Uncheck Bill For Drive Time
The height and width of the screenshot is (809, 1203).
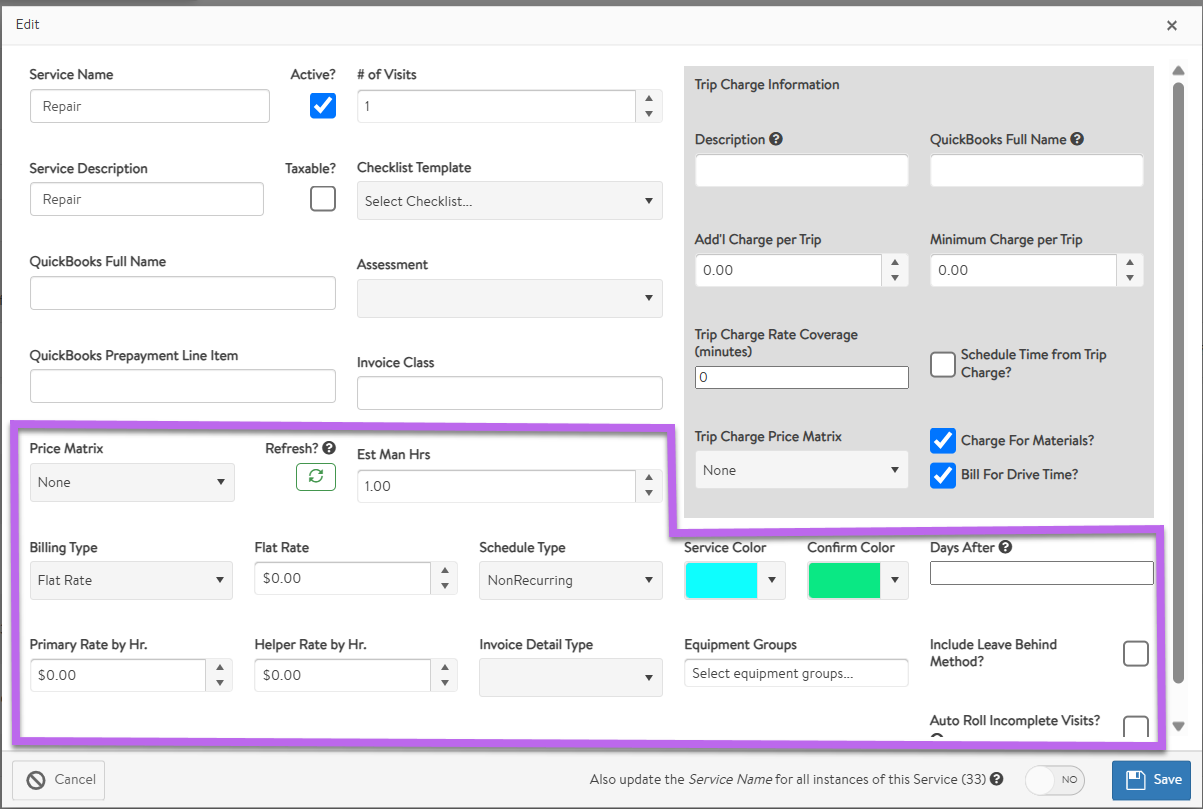(943, 475)
